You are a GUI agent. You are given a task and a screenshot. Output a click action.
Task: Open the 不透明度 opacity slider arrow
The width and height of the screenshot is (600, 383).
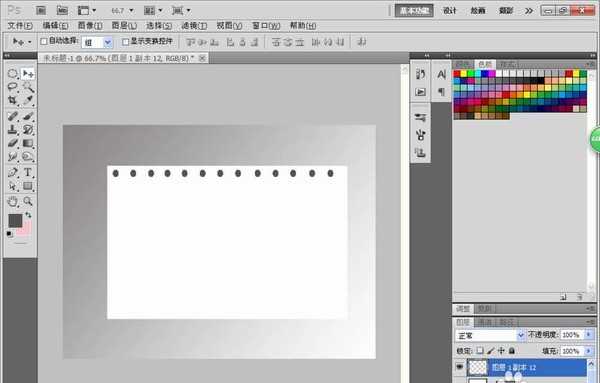(589, 335)
